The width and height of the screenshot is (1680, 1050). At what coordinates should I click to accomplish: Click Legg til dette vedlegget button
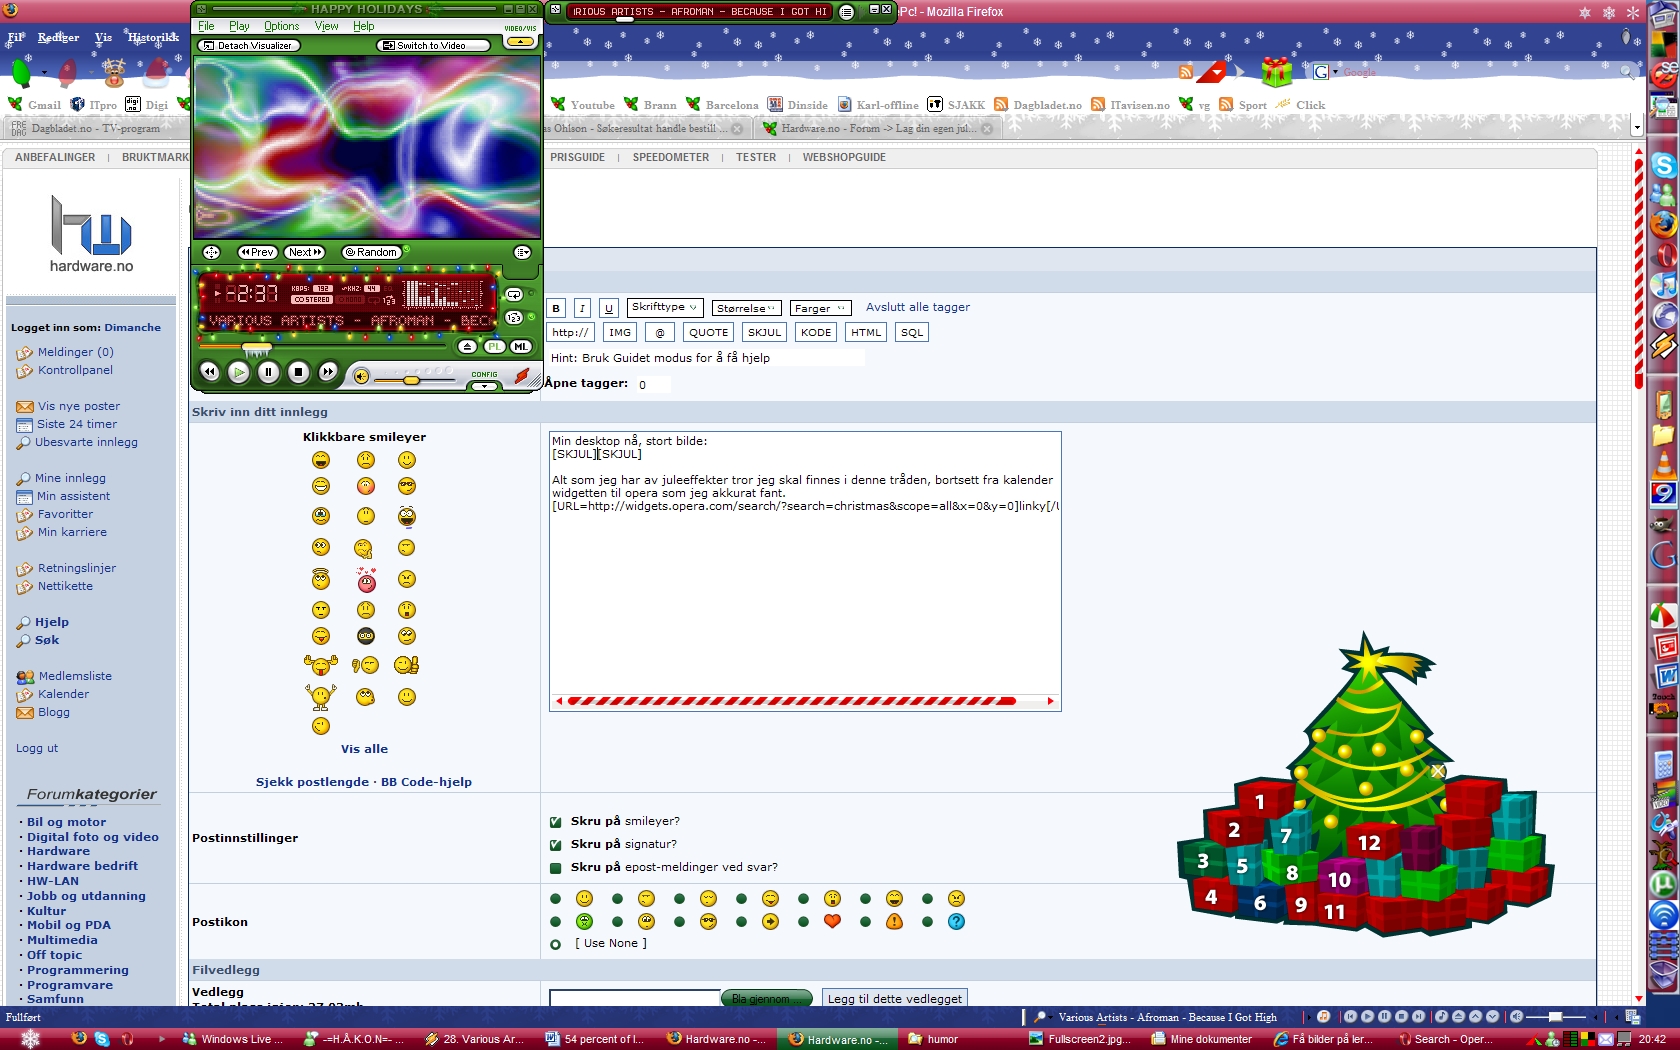click(895, 998)
